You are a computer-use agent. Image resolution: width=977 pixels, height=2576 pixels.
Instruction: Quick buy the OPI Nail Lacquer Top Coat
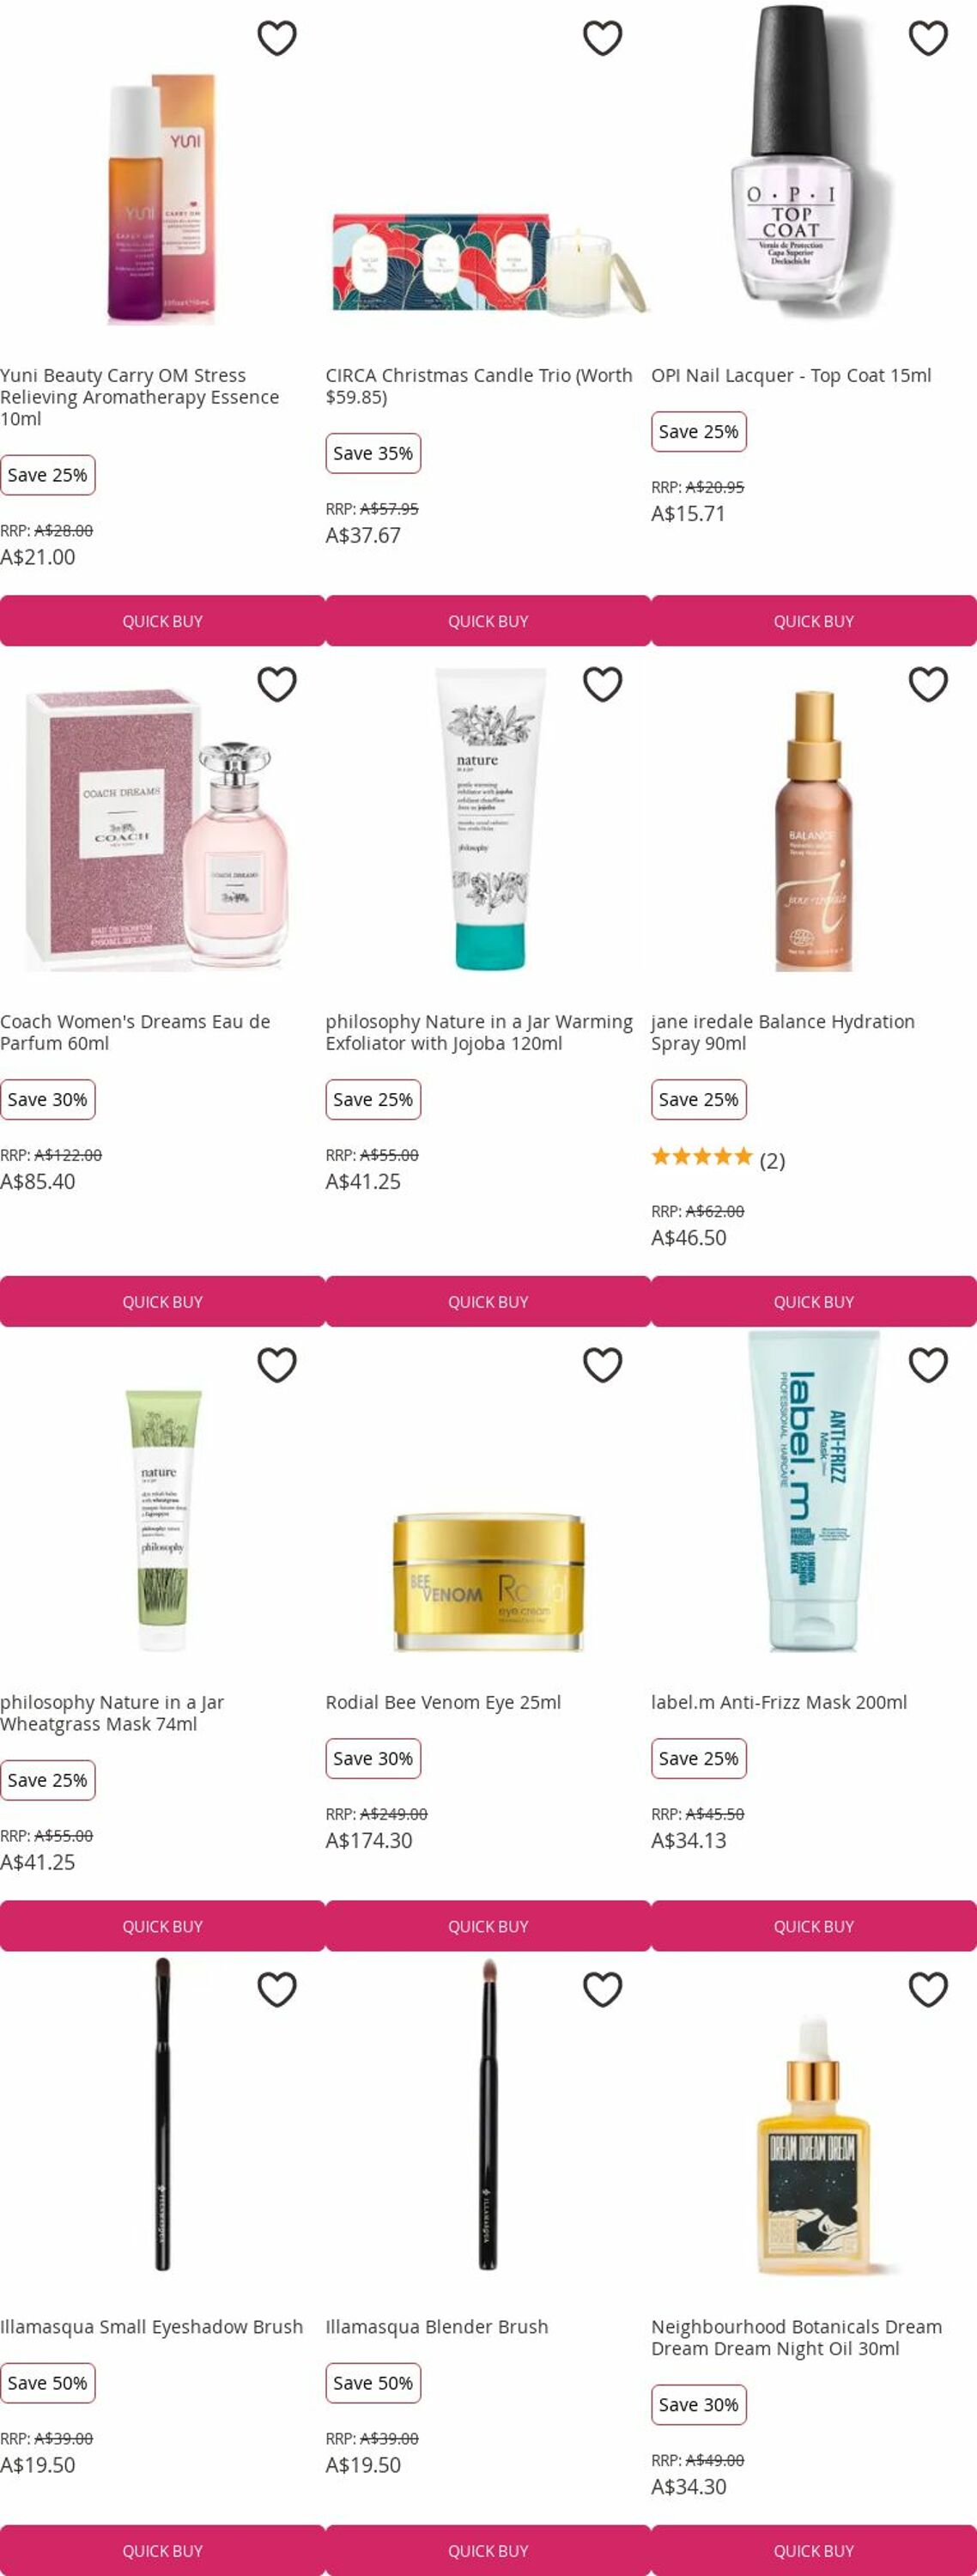(x=814, y=621)
